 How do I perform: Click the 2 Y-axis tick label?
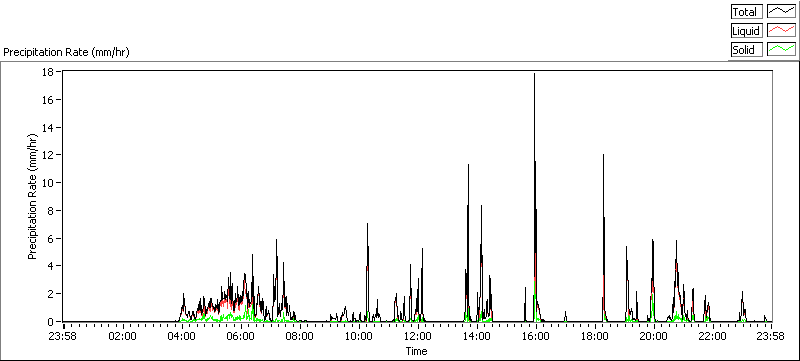(51, 294)
